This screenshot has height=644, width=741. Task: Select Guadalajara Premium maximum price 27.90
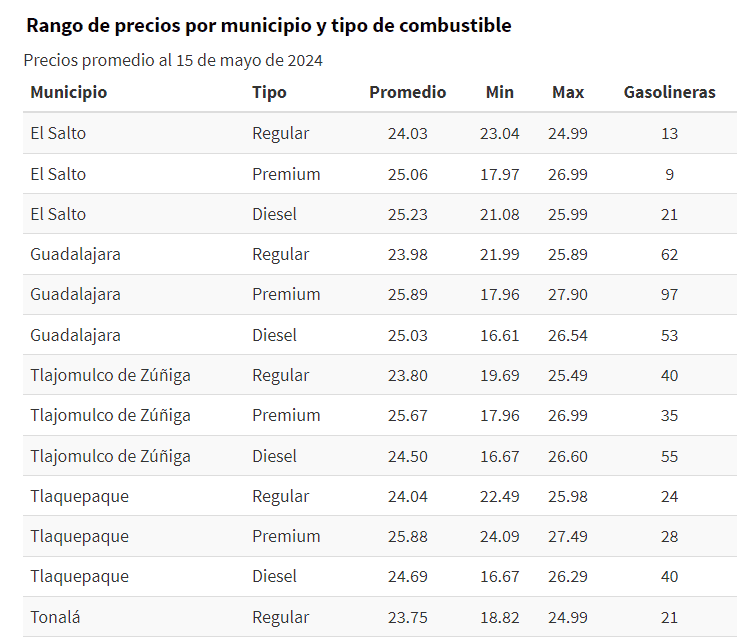[x=567, y=294]
